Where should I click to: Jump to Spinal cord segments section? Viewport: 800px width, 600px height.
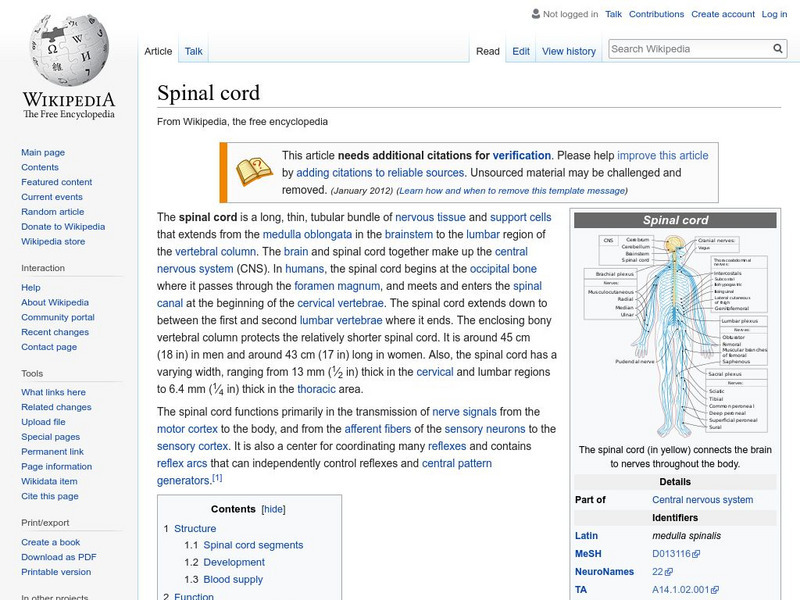(253, 545)
